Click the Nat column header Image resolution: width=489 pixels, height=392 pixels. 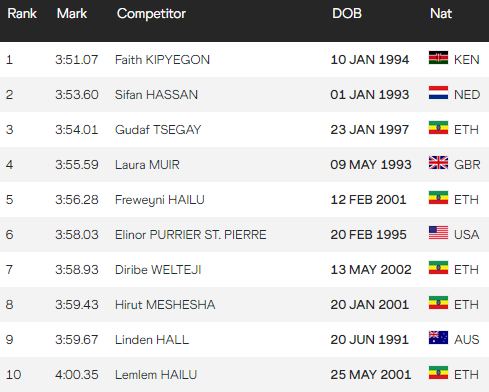[441, 14]
